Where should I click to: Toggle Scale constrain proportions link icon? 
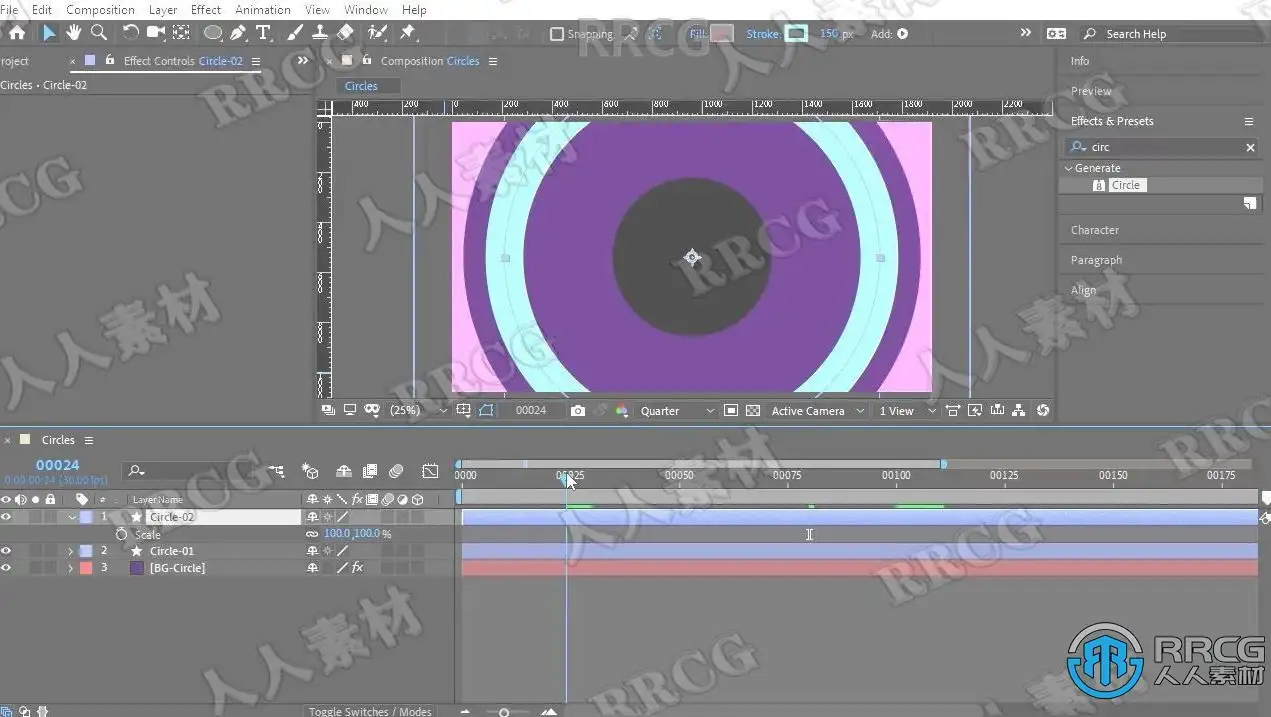312,534
